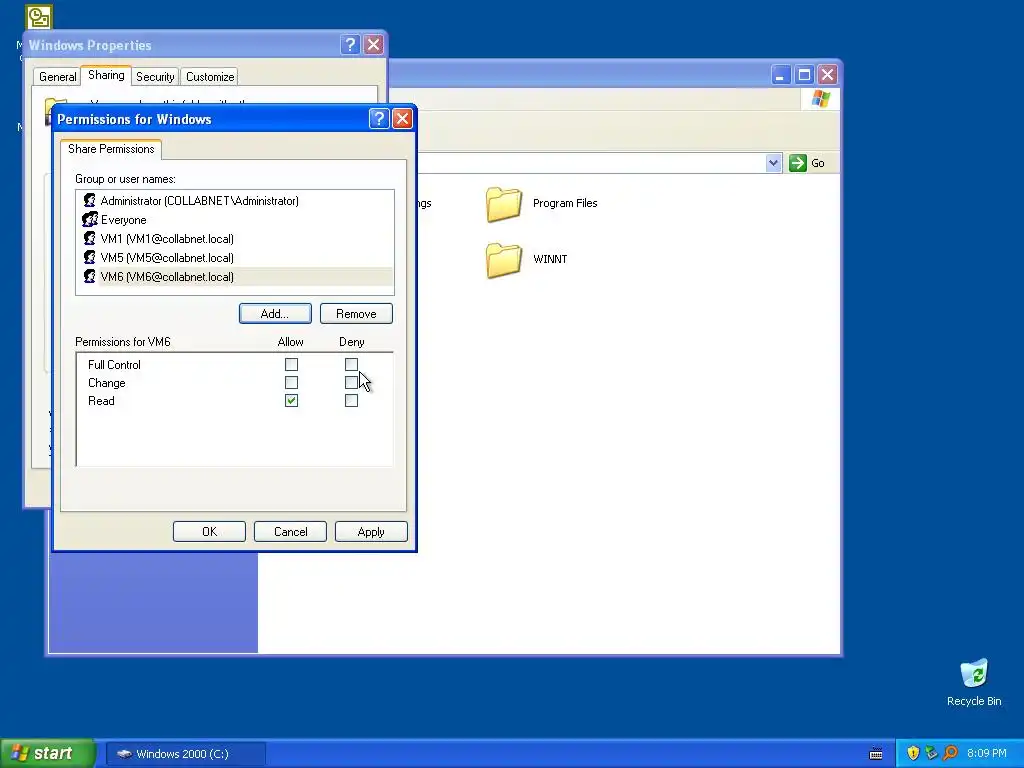Viewport: 1024px width, 768px height.
Task: Open the Start menu
Action: (47, 753)
